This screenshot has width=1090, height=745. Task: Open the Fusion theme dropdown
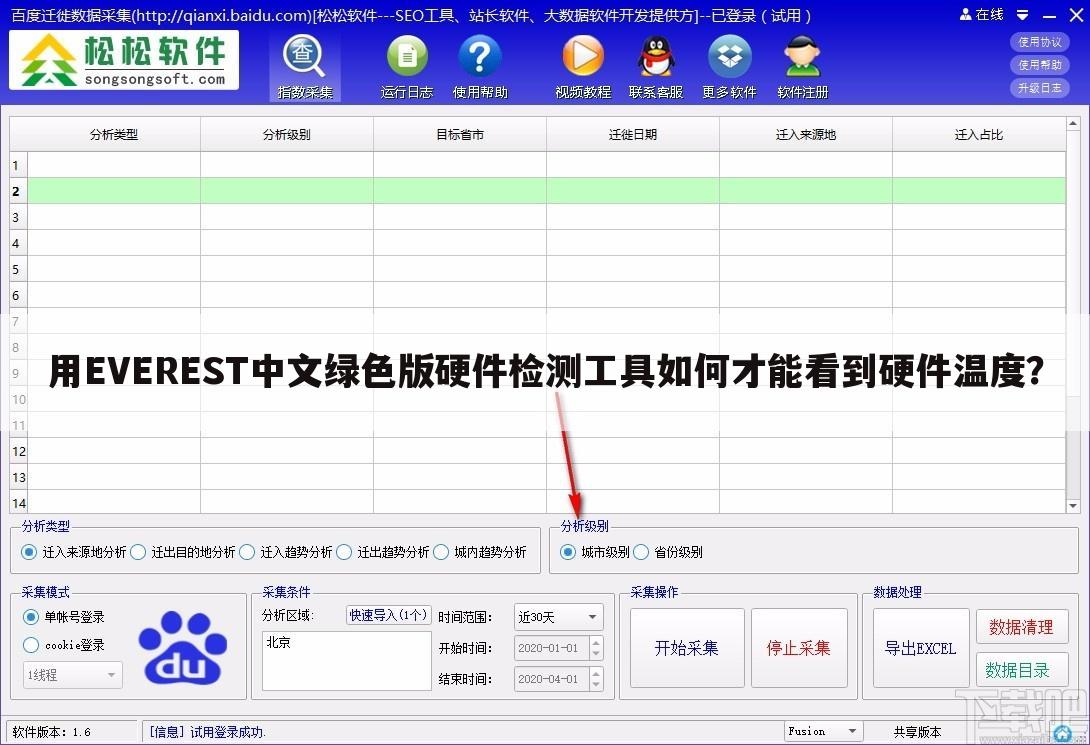pyautogui.click(x=824, y=731)
